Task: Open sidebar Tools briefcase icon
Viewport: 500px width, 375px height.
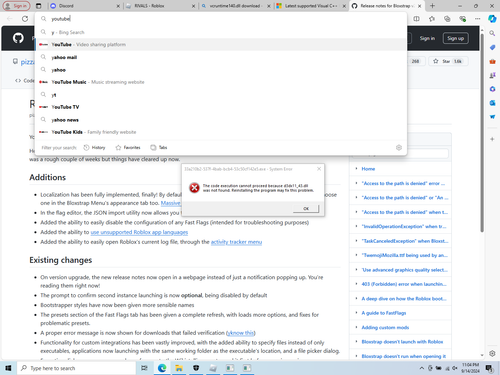Action: (492, 61)
